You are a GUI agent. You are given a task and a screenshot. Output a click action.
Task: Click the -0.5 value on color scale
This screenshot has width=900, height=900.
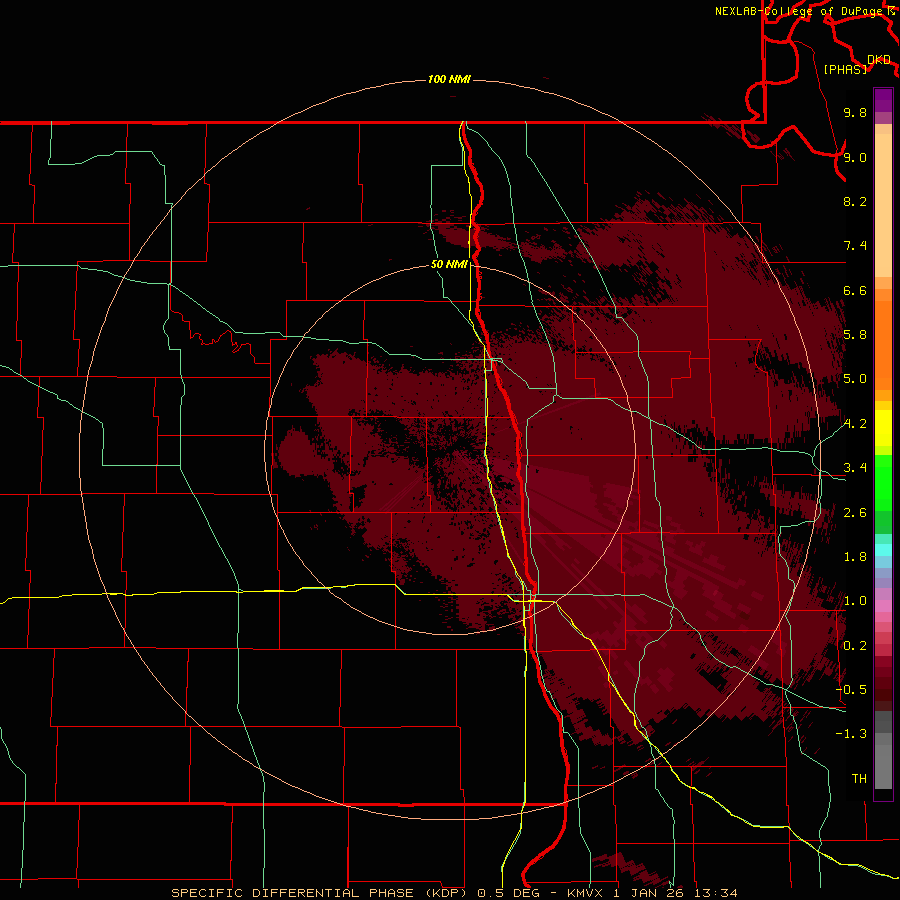851,690
